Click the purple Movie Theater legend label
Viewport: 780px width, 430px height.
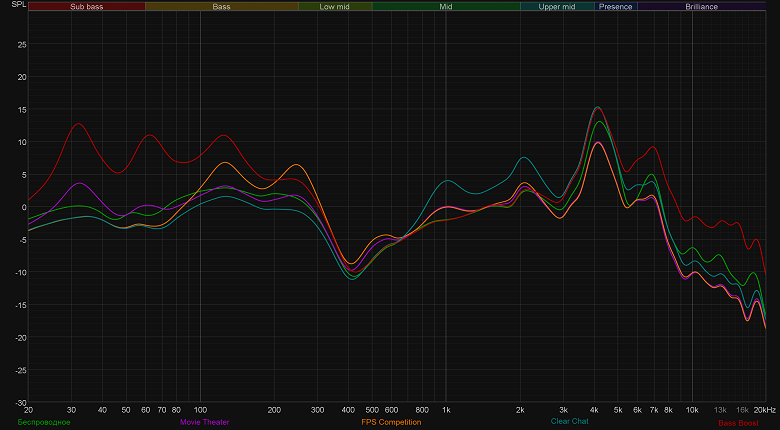[204, 422]
